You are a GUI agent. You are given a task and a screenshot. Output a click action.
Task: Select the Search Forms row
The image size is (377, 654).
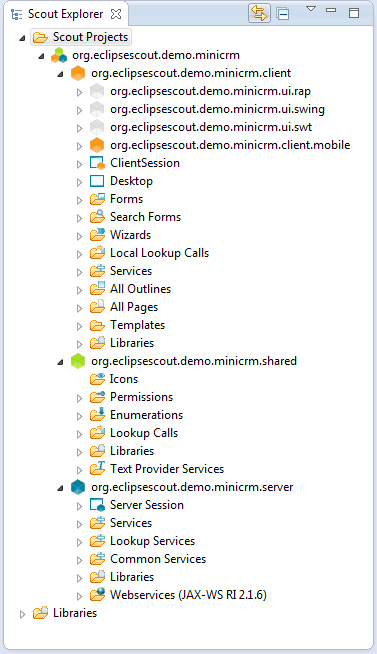click(x=145, y=216)
